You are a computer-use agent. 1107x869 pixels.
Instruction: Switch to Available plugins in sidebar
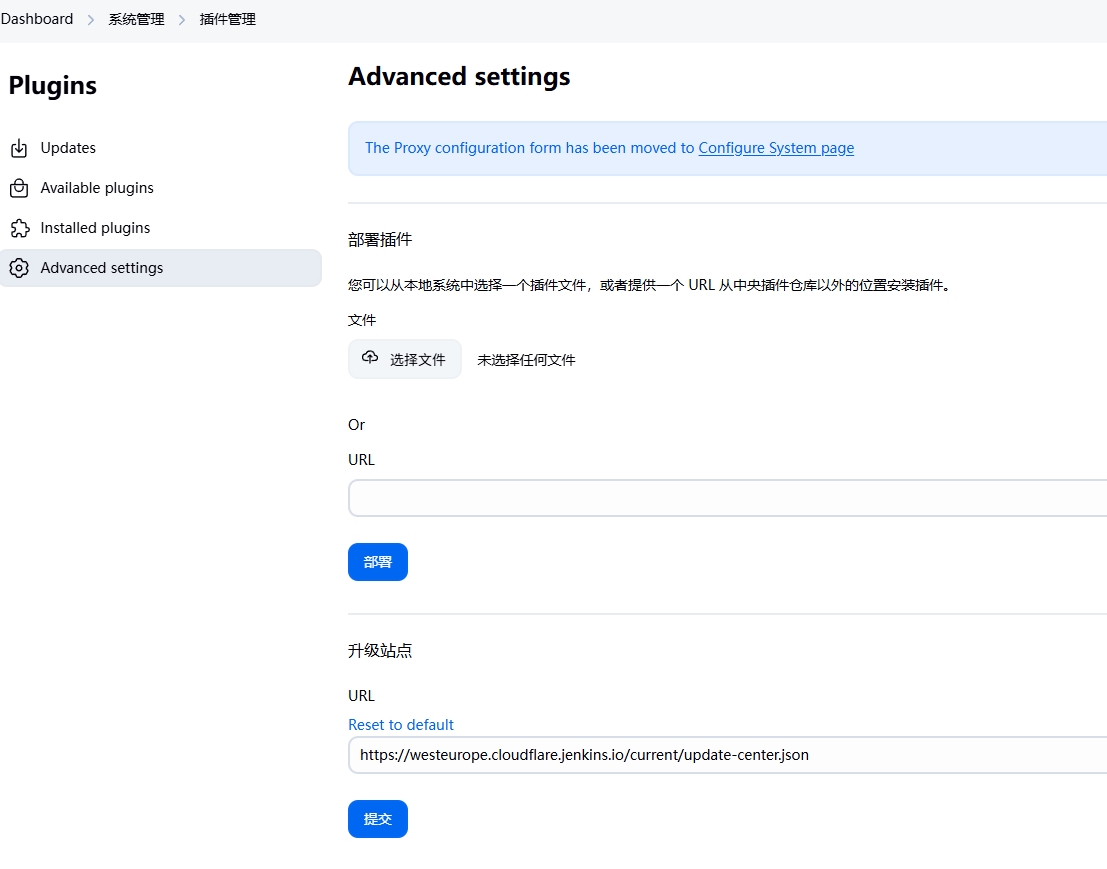pos(97,188)
